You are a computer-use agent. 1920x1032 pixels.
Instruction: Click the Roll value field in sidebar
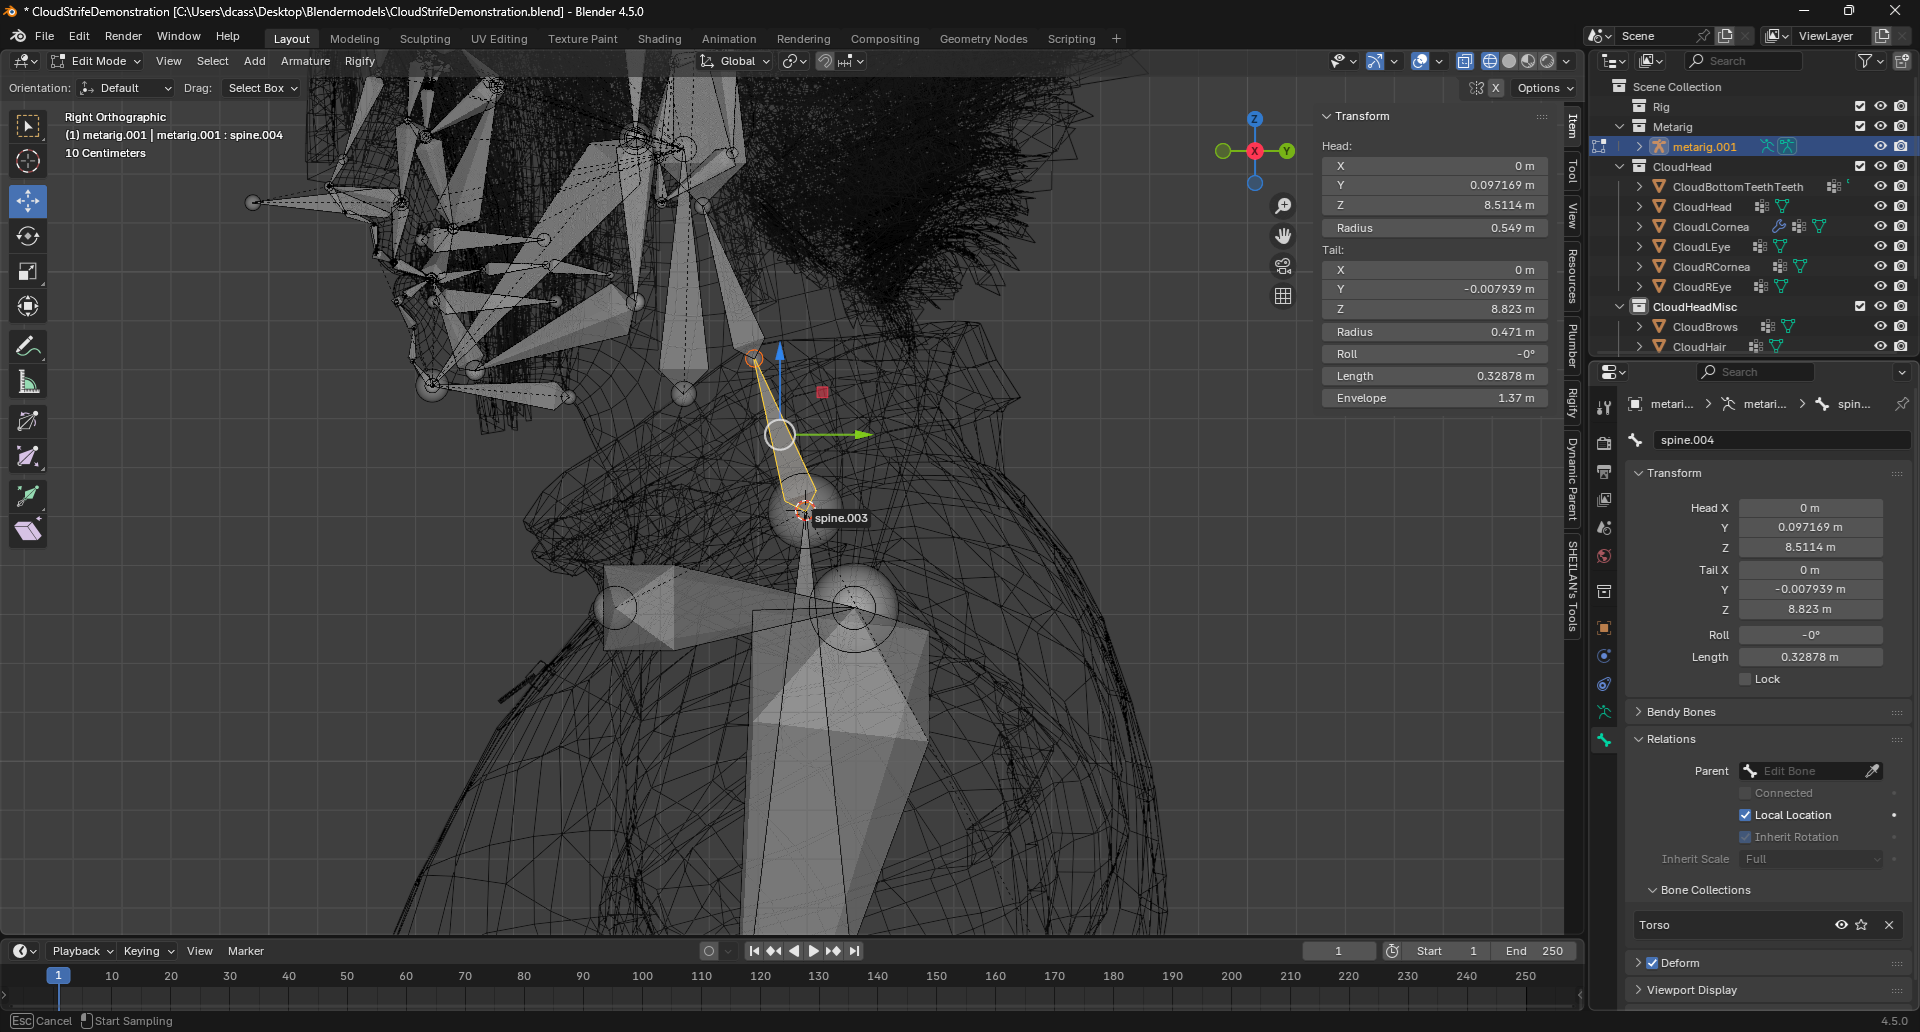point(1435,354)
